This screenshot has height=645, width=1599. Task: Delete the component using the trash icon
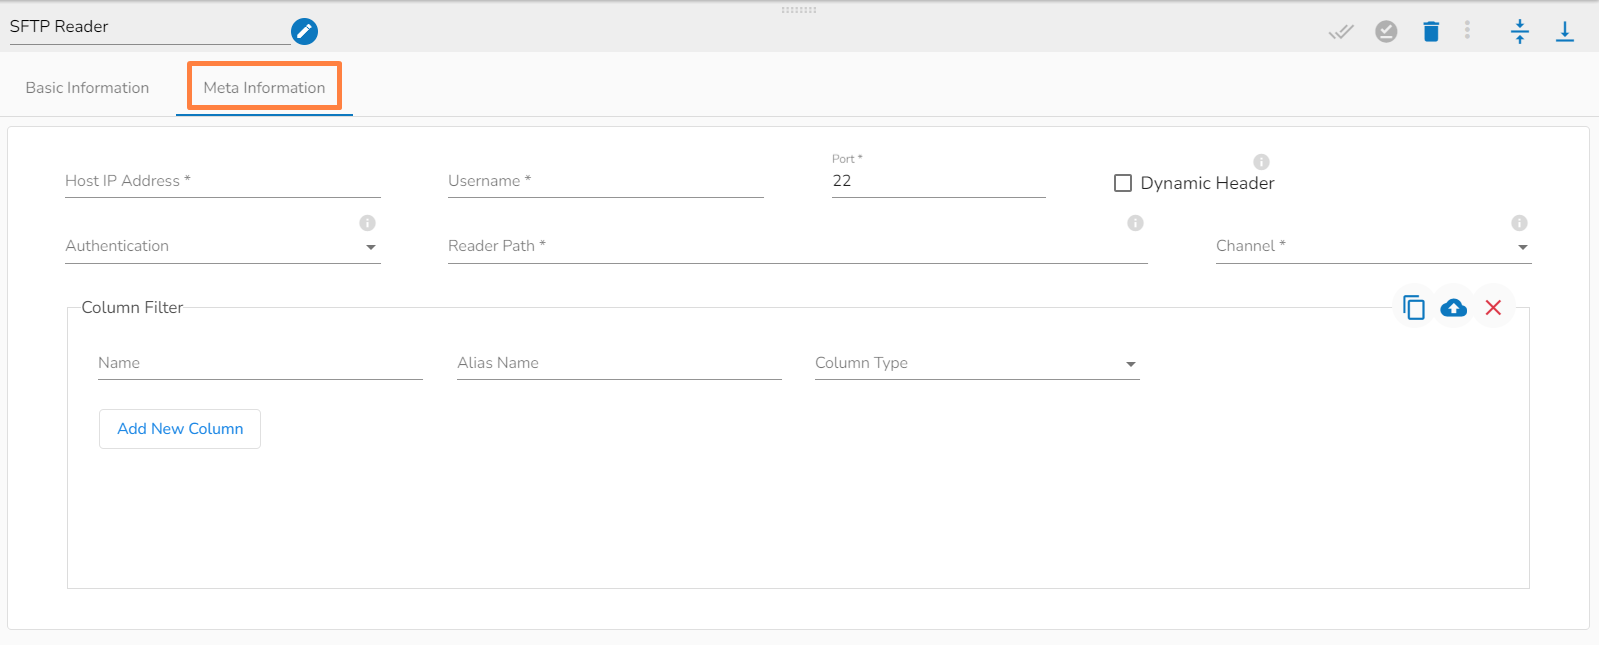pyautogui.click(x=1431, y=32)
